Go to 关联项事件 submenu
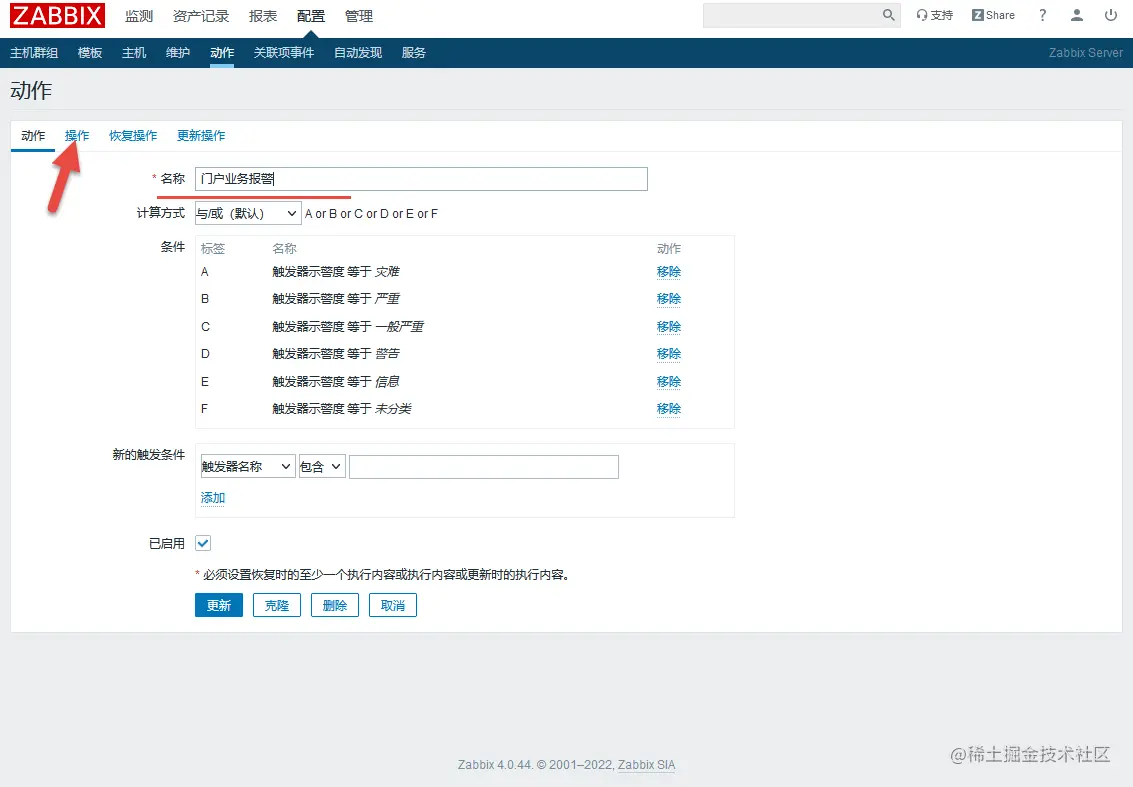This screenshot has height=787, width=1133. (x=284, y=53)
